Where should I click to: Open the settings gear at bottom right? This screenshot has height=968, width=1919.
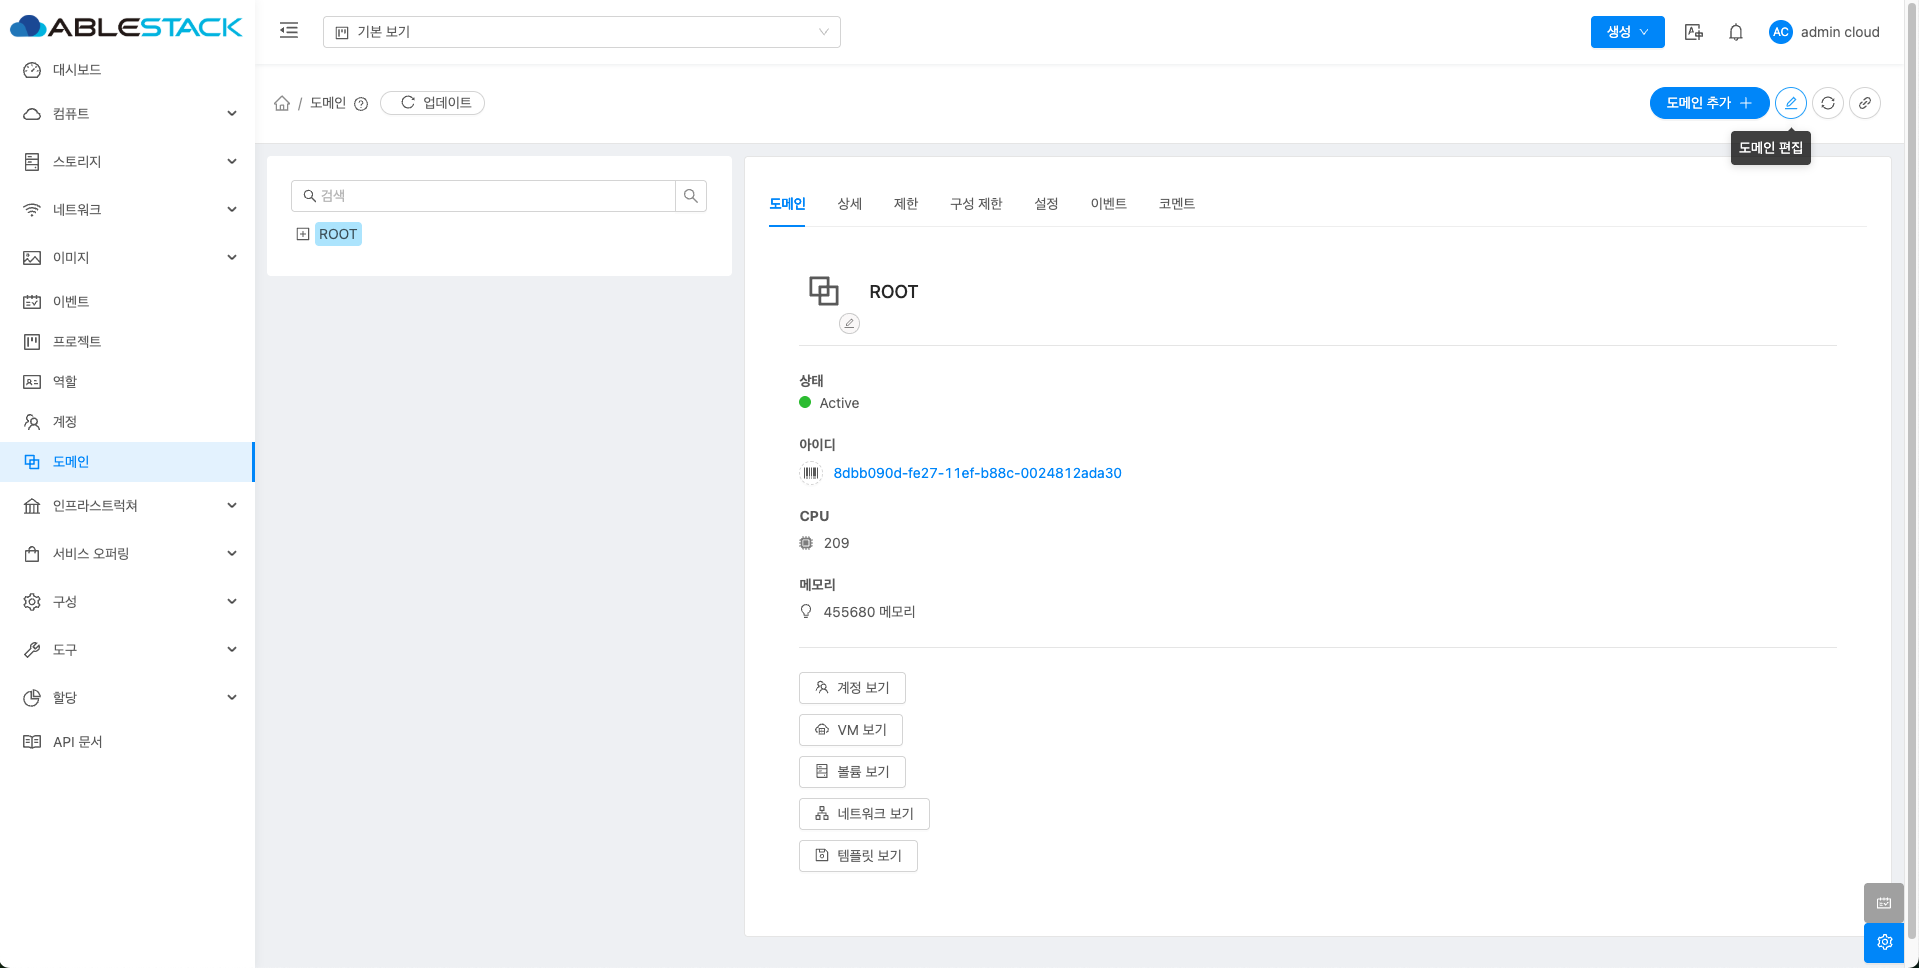[1883, 942]
